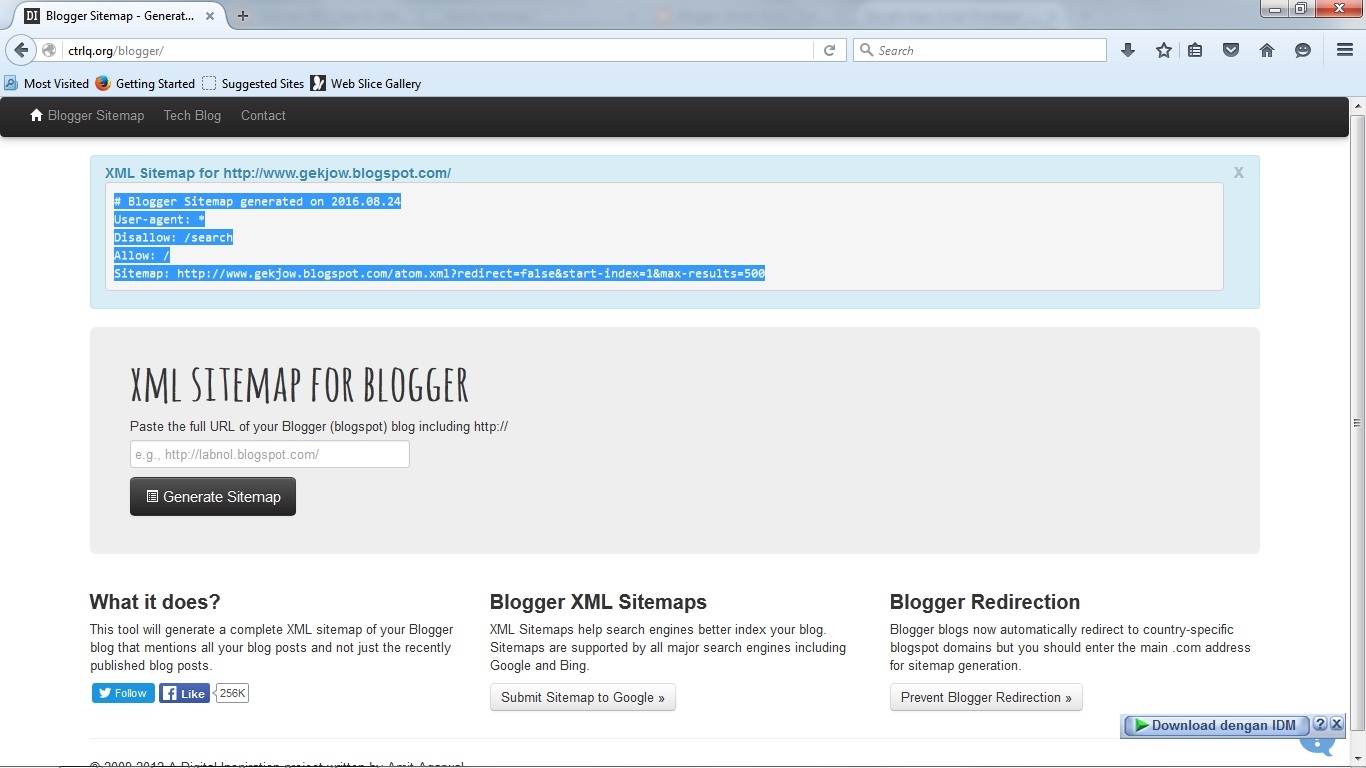Click the Blogger Redirection heading
The width and height of the screenshot is (1366, 768).
coord(985,602)
